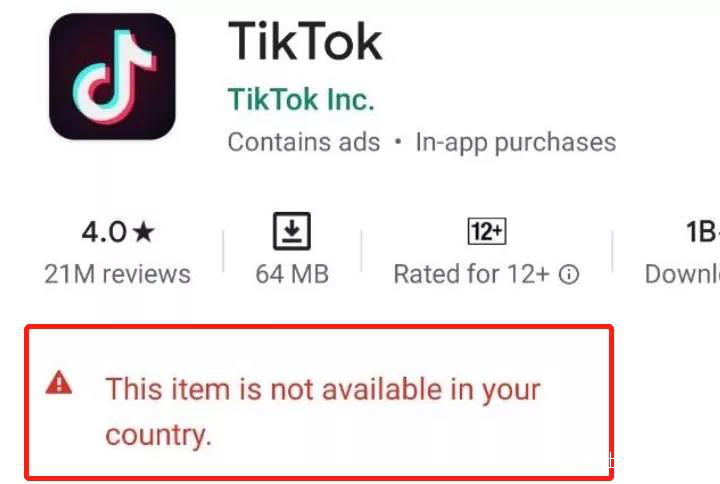Tap the TikTok app title

pos(305,41)
